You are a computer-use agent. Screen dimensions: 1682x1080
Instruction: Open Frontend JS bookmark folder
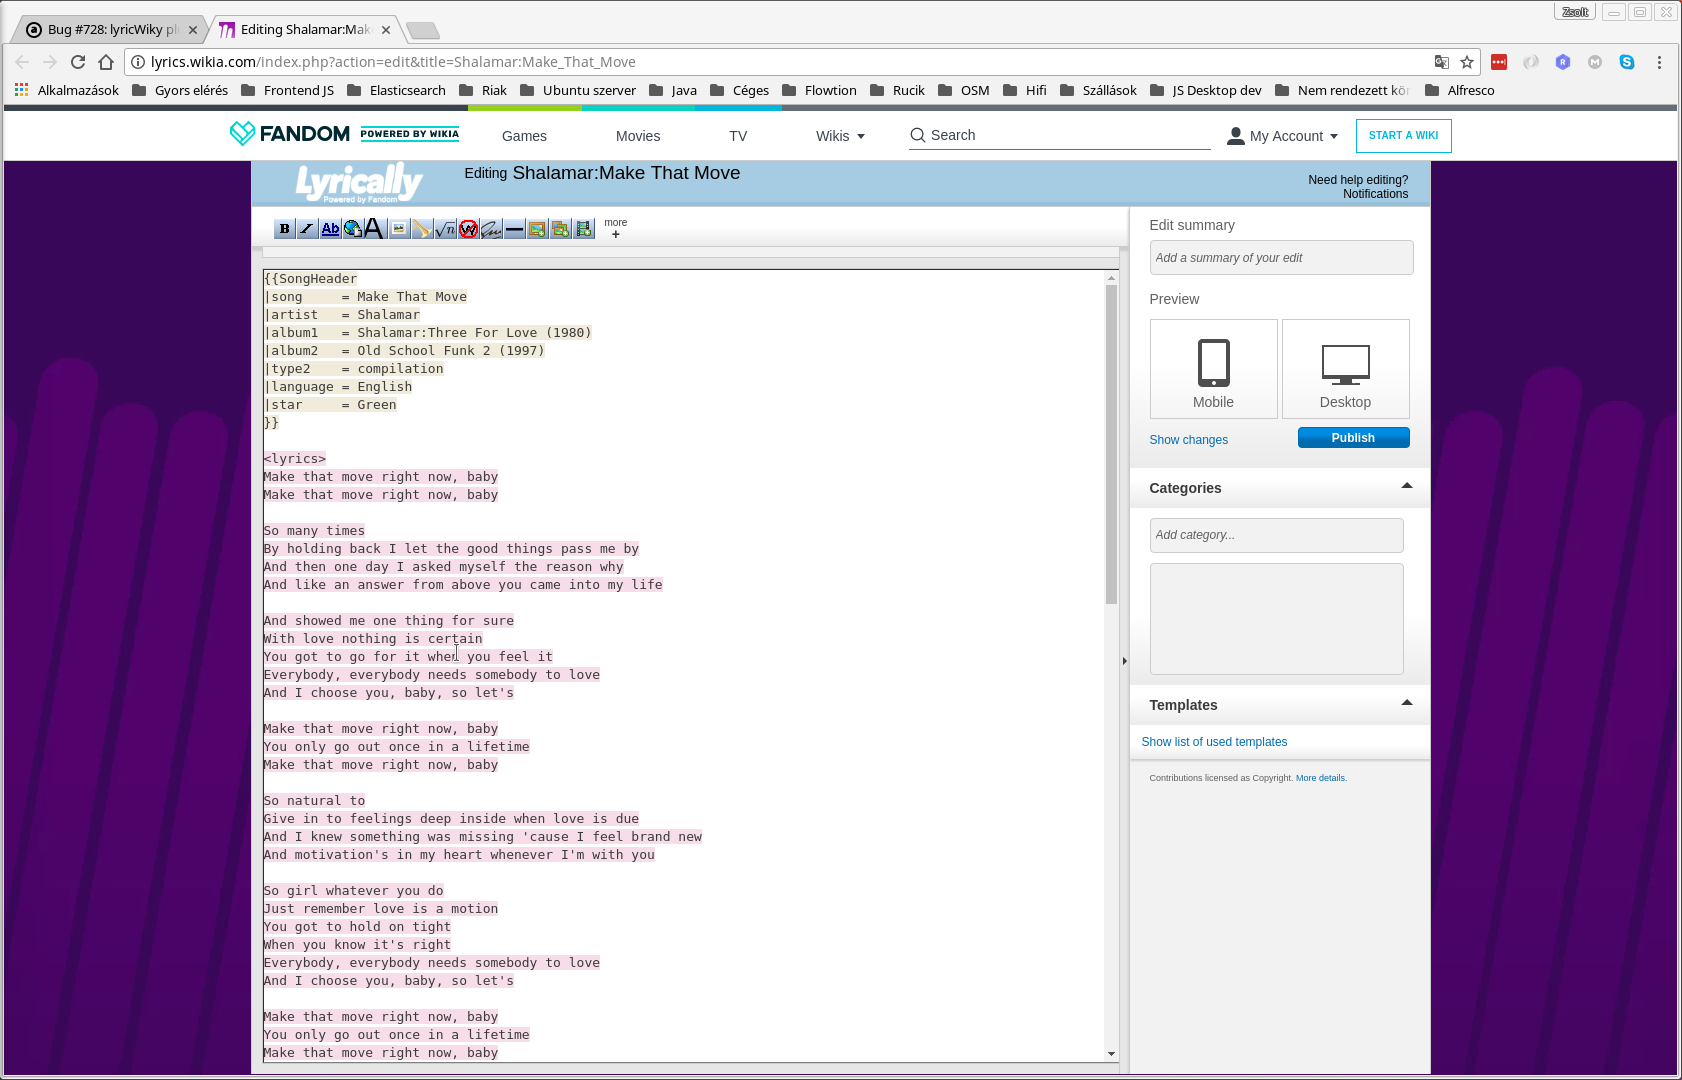pos(287,90)
